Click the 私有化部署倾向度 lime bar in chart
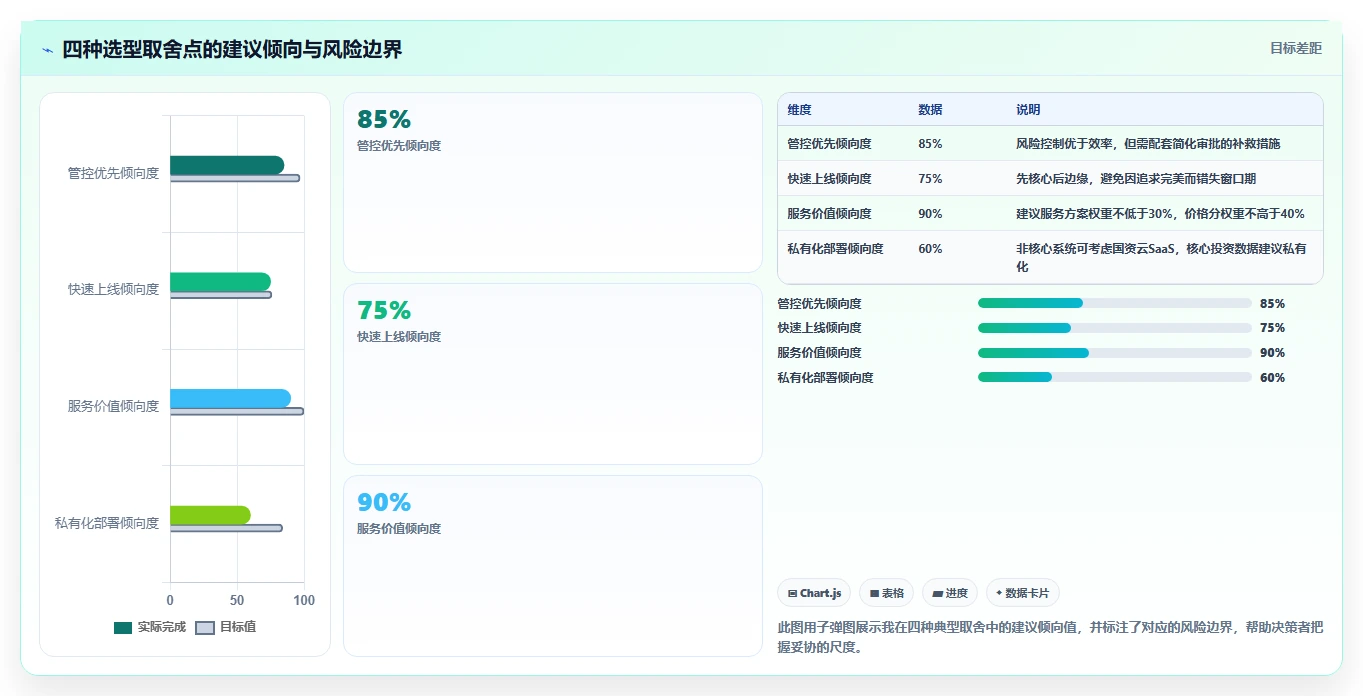This screenshot has width=1363, height=696. click(x=210, y=515)
